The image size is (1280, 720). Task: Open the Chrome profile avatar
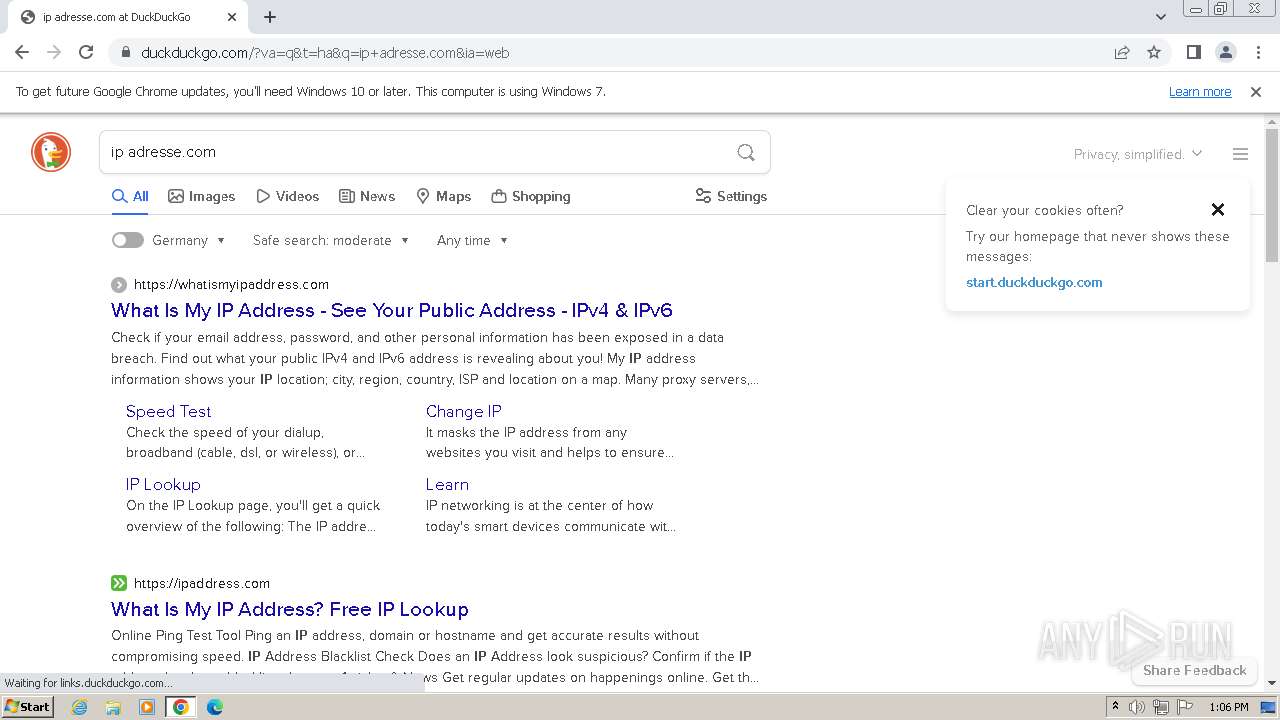[x=1225, y=52]
